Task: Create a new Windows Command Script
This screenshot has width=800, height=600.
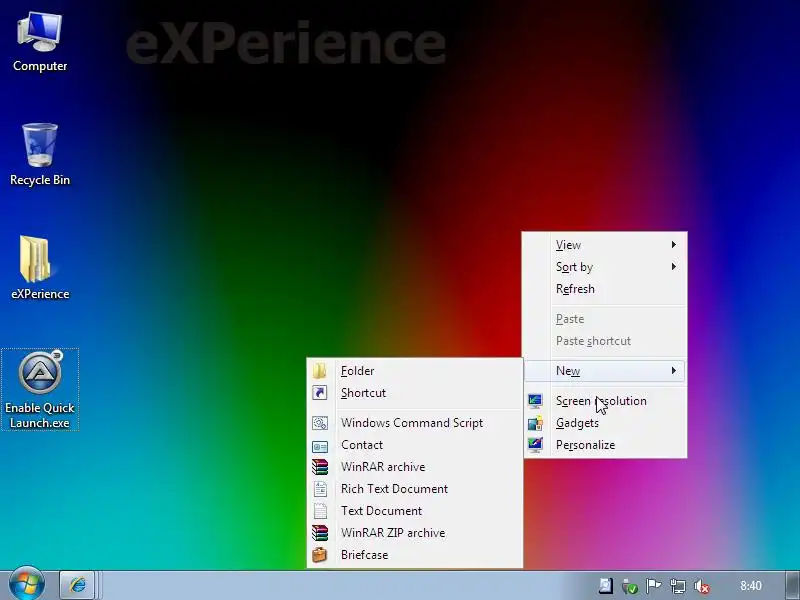Action: coord(415,423)
